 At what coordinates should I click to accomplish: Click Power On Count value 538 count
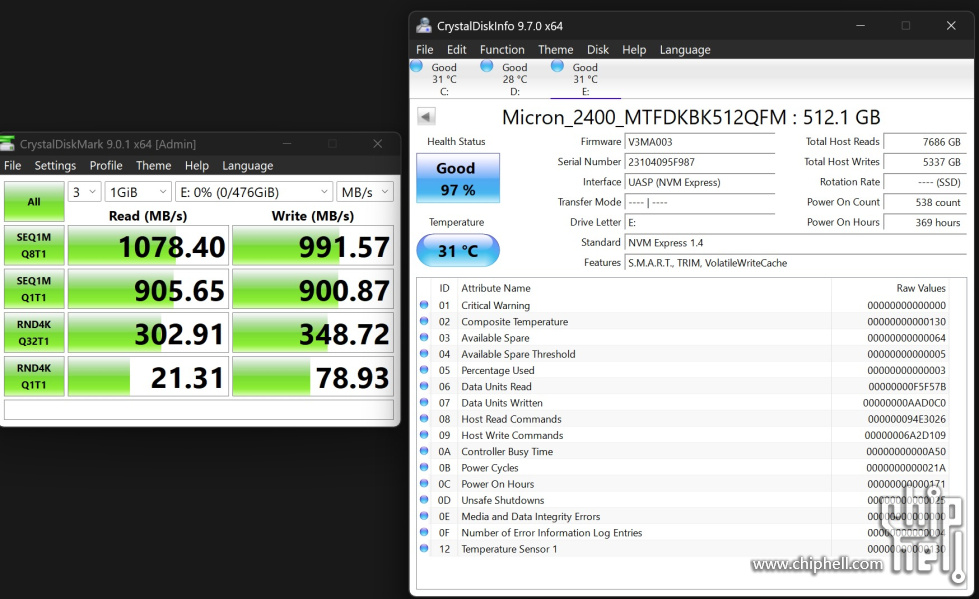click(925, 202)
